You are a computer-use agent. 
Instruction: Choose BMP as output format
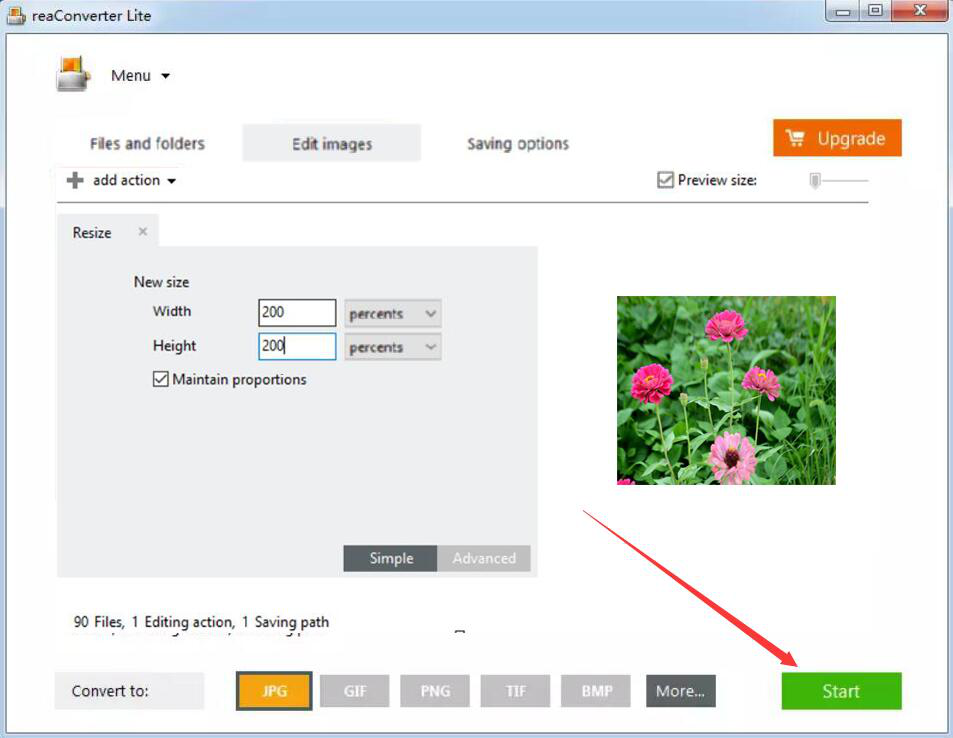[x=596, y=691]
